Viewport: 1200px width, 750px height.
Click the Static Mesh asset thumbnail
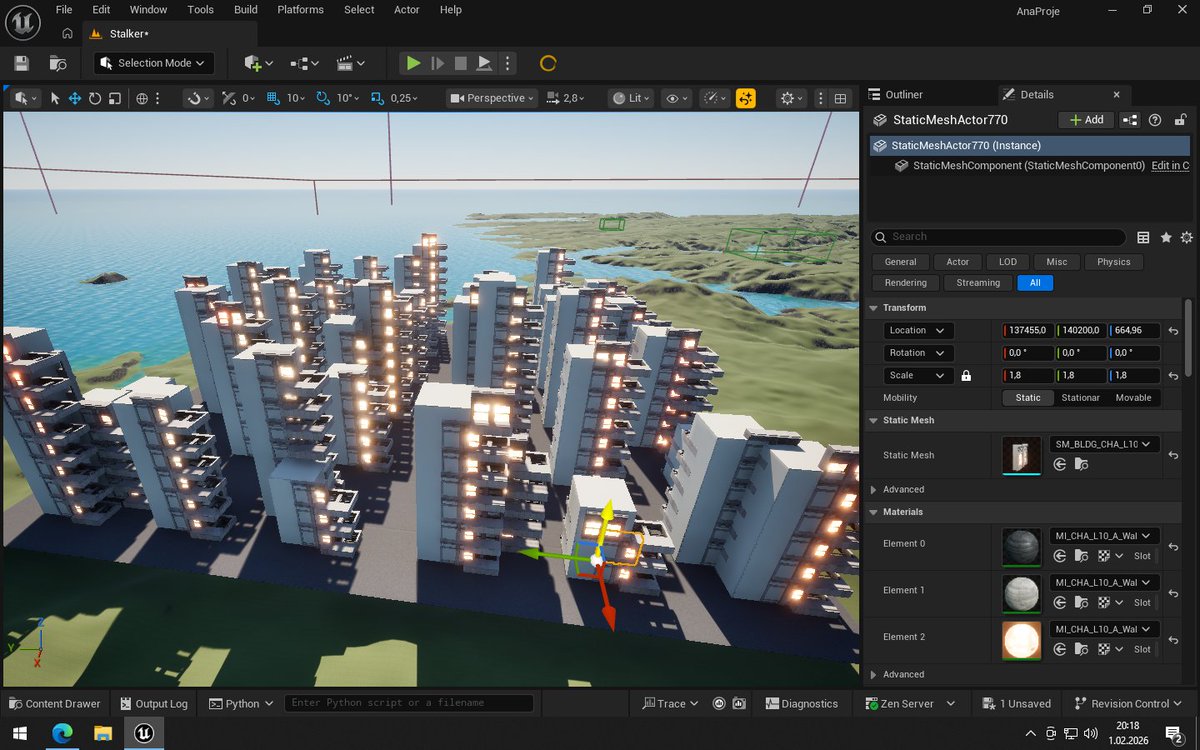coord(1021,455)
